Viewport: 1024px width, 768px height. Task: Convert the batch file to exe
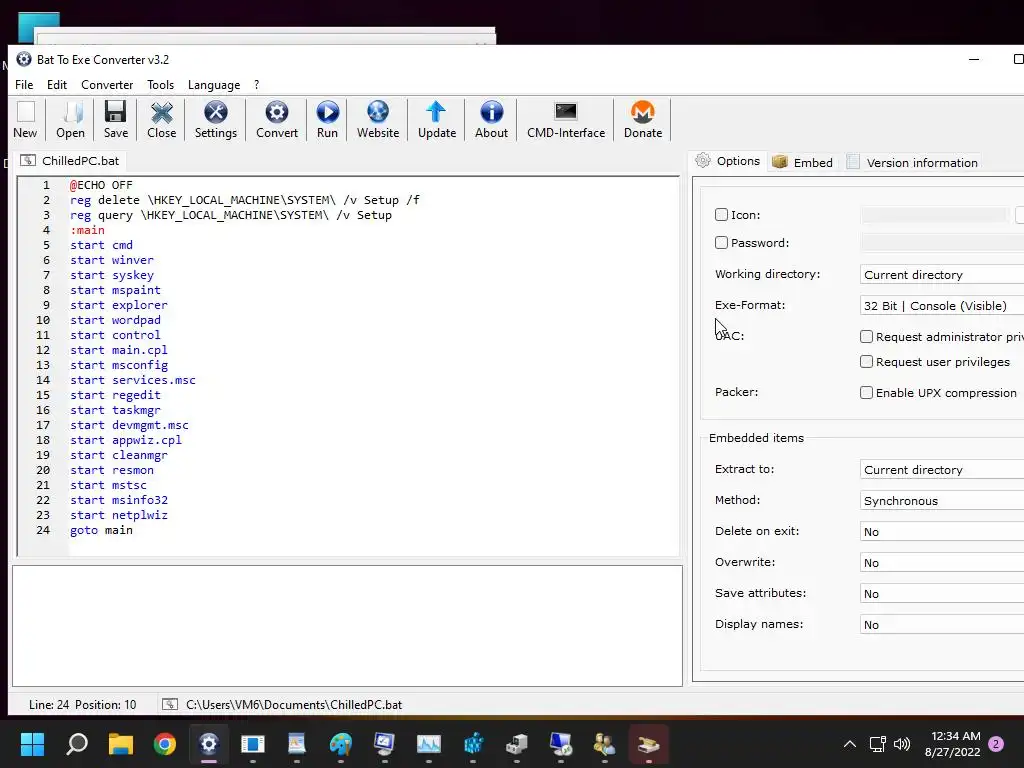[x=277, y=120]
